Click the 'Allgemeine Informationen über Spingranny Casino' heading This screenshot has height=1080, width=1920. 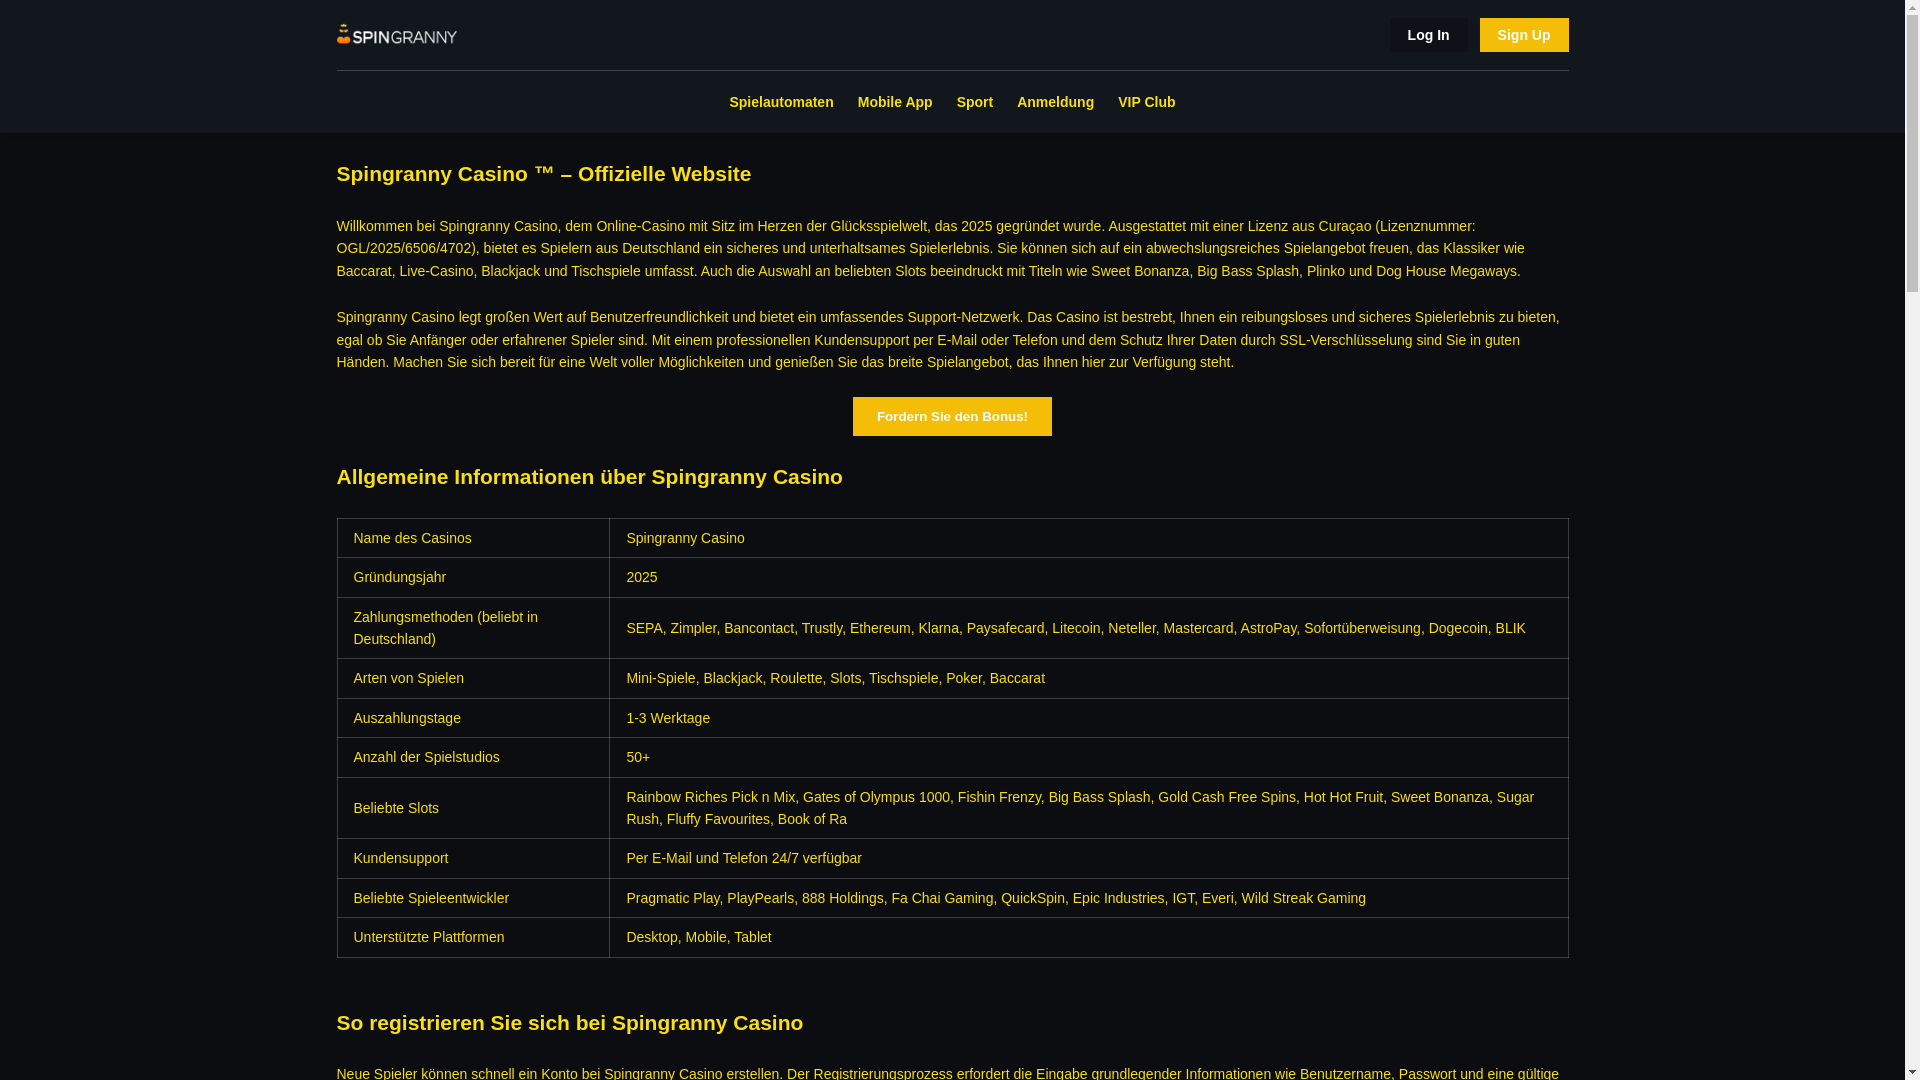589,477
